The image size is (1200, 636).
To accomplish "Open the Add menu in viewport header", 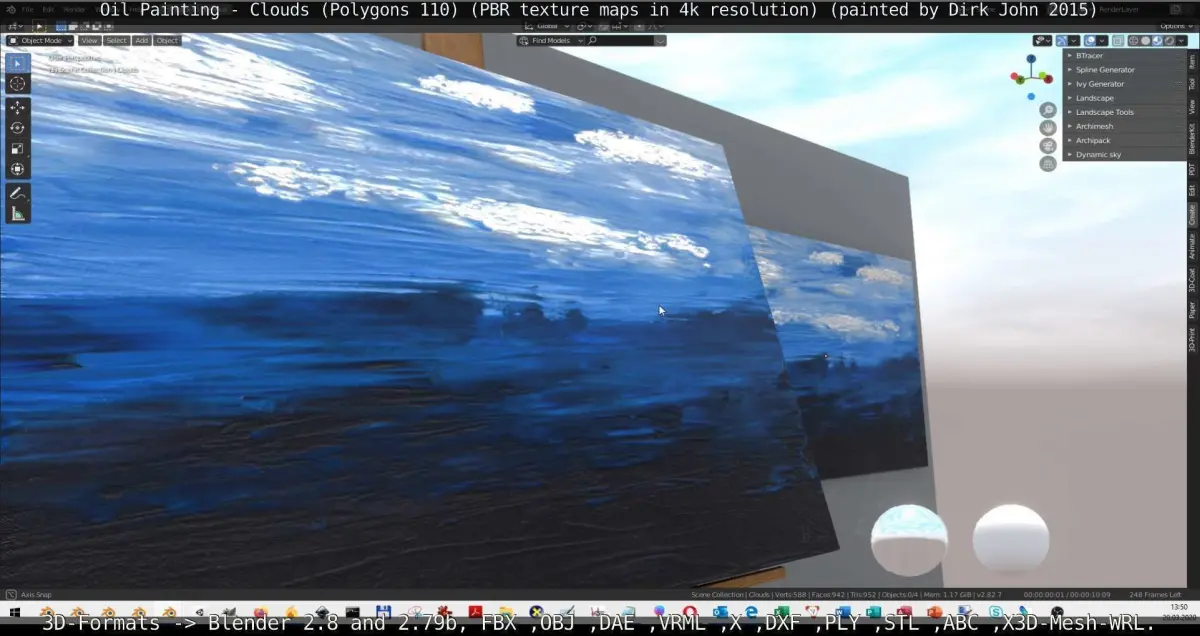I will pyautogui.click(x=141, y=41).
